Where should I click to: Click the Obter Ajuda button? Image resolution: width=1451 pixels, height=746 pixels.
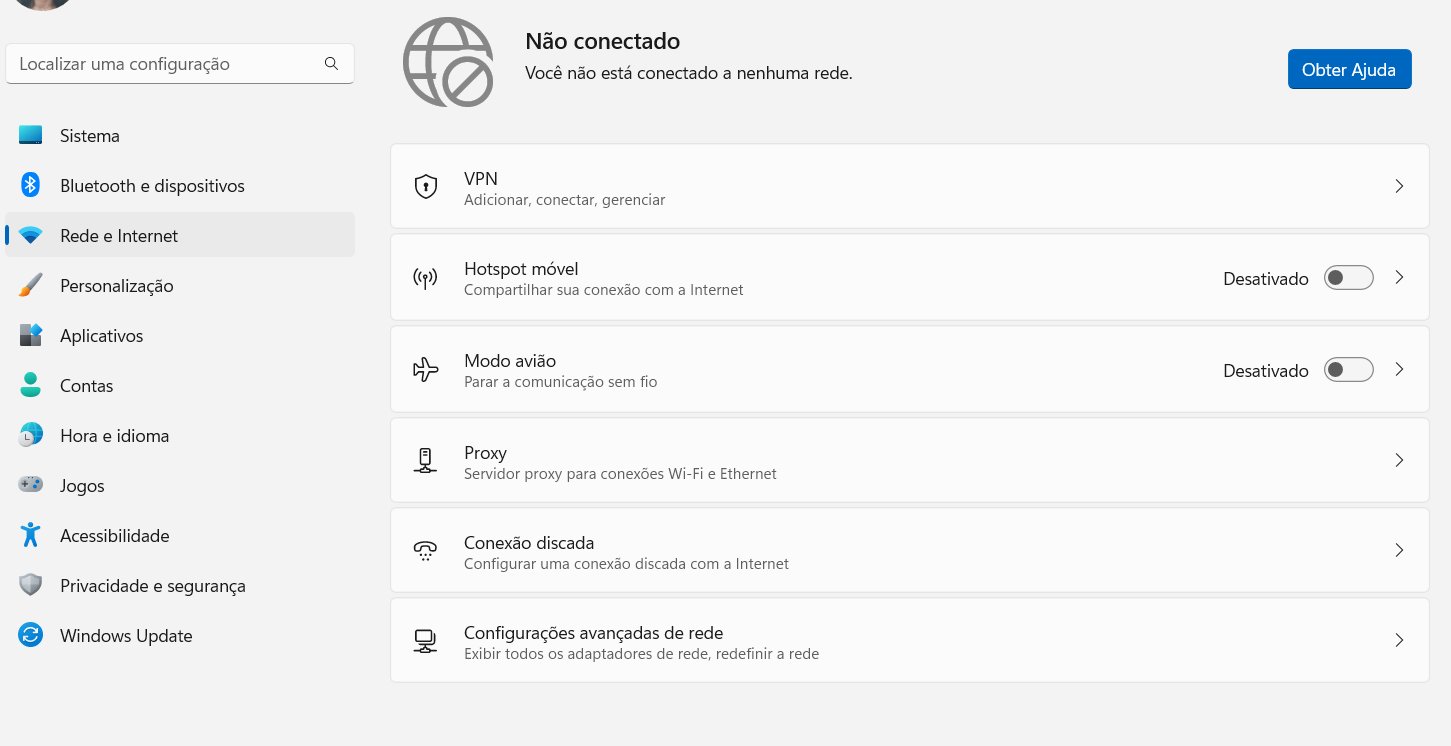tap(1349, 70)
